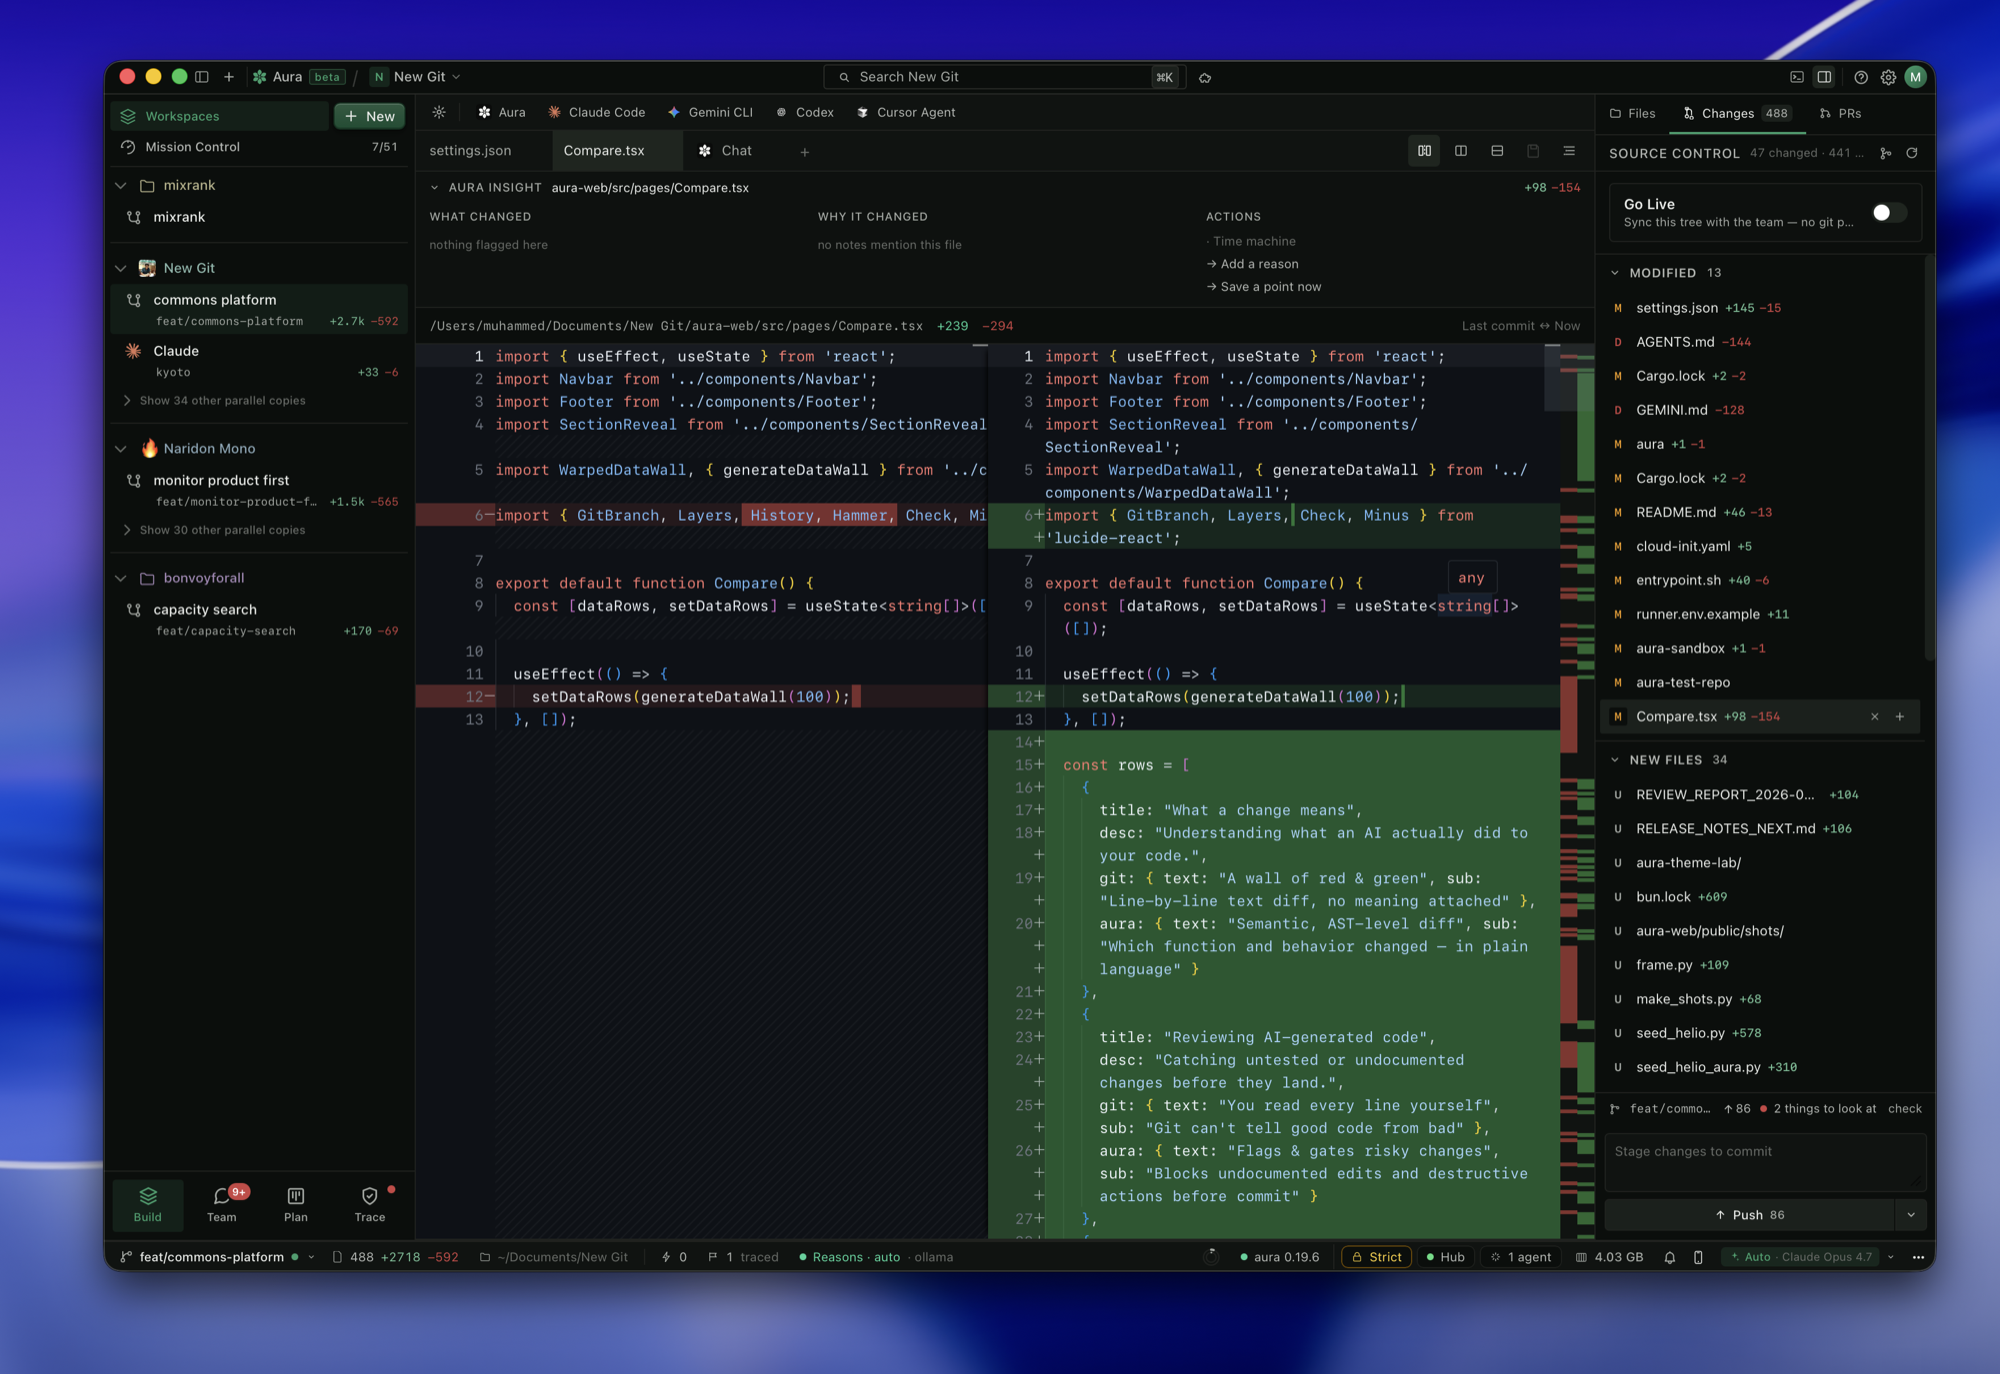The width and height of the screenshot is (2000, 1374).
Task: Toggle the Go Live switch
Action: pos(1888,212)
